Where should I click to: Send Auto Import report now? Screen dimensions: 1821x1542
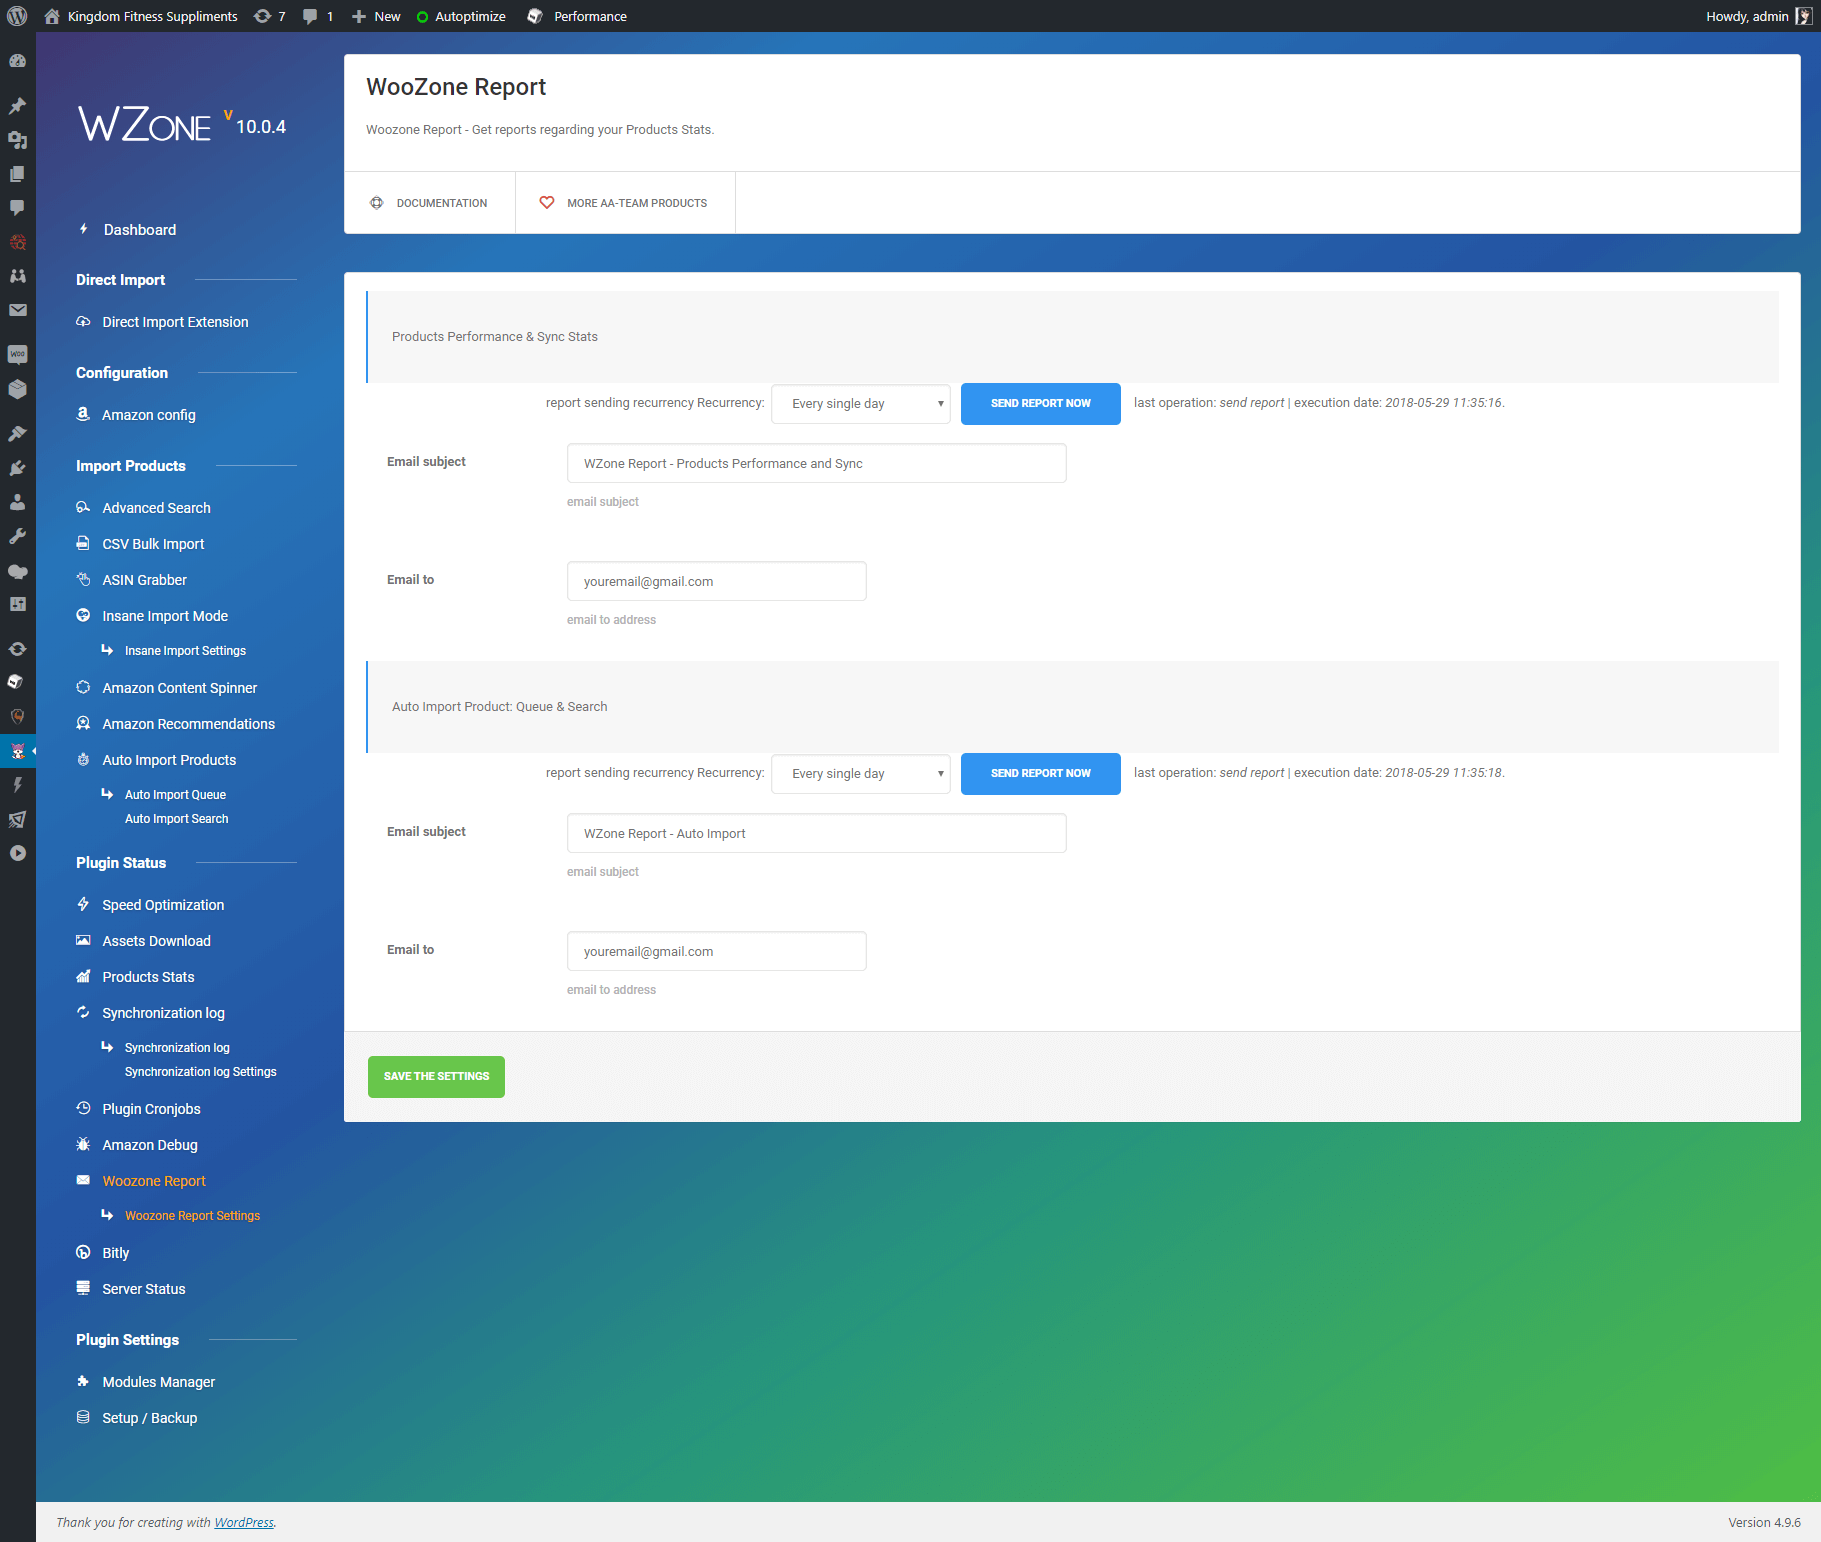tap(1041, 774)
